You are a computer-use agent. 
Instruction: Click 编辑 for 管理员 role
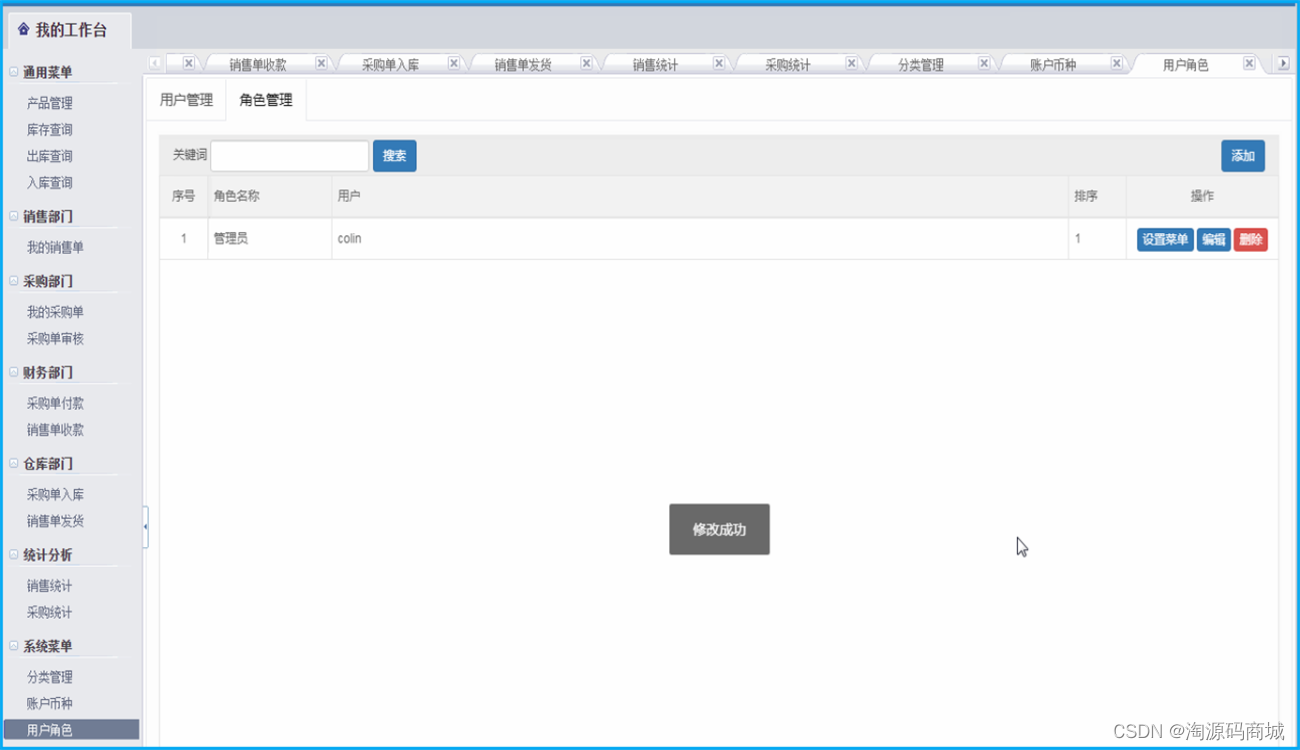[1214, 240]
